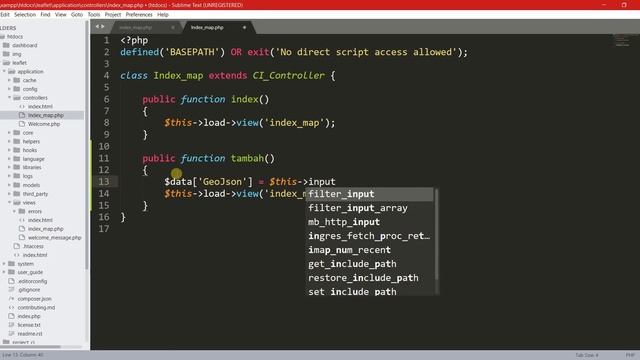
Task: Select imap_num_recent from autocomplete
Action: click(369, 250)
